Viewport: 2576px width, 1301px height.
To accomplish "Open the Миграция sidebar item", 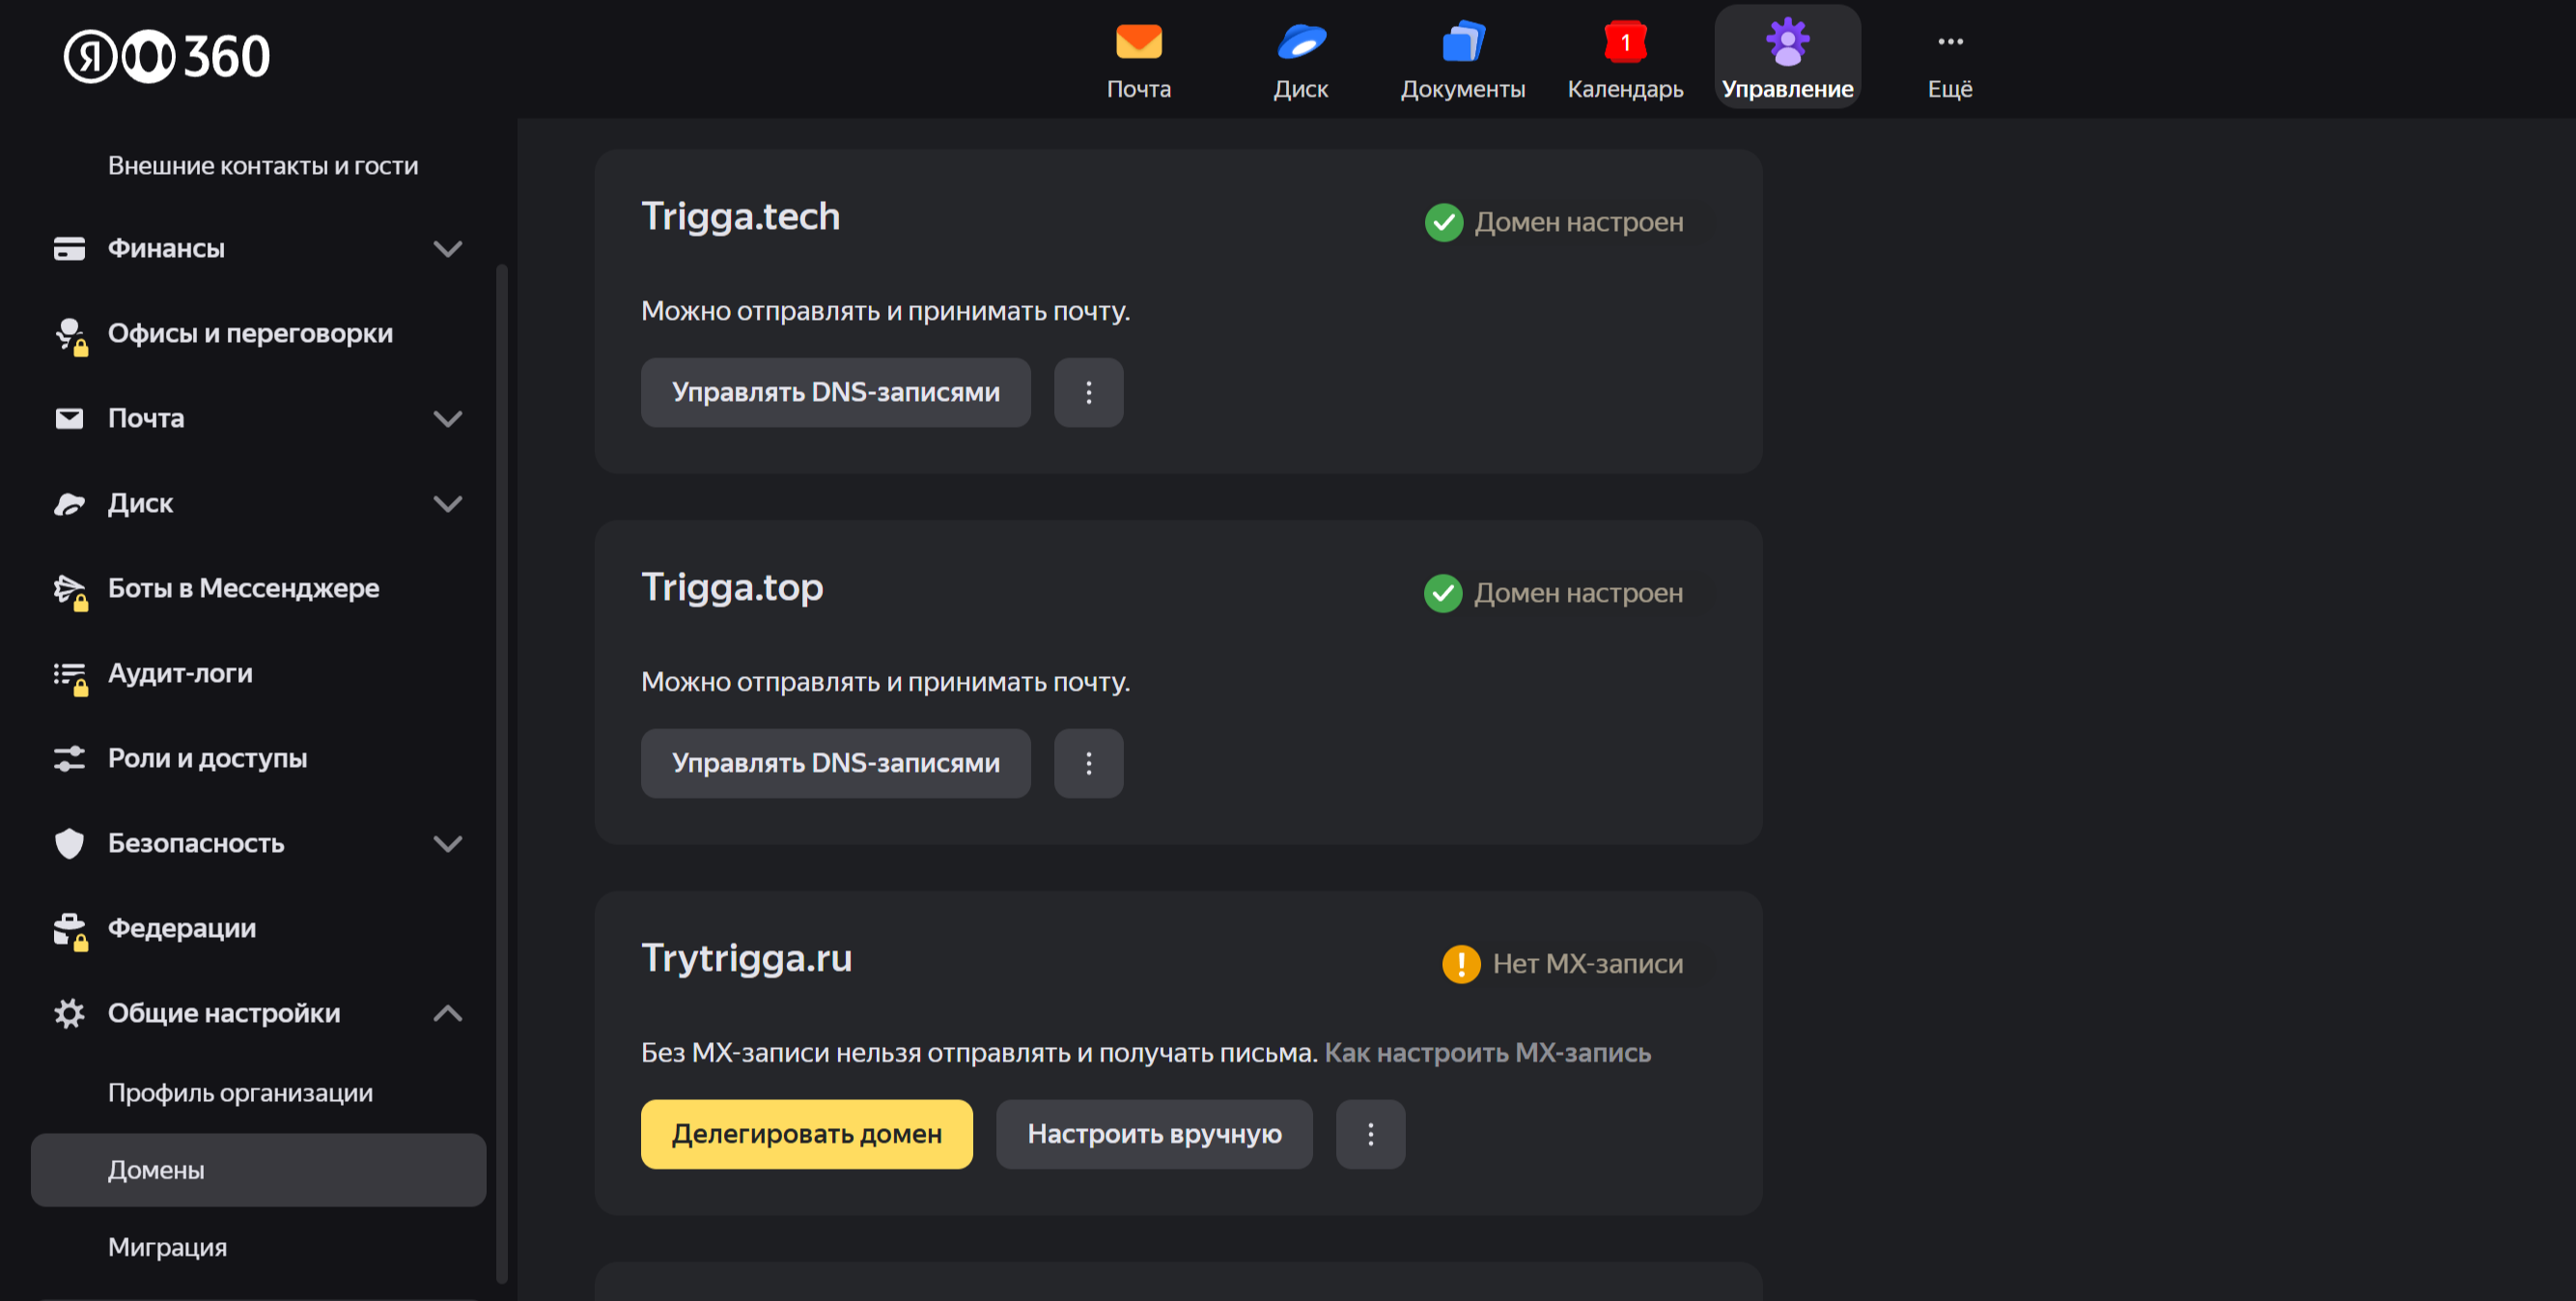I will pos(167,1247).
